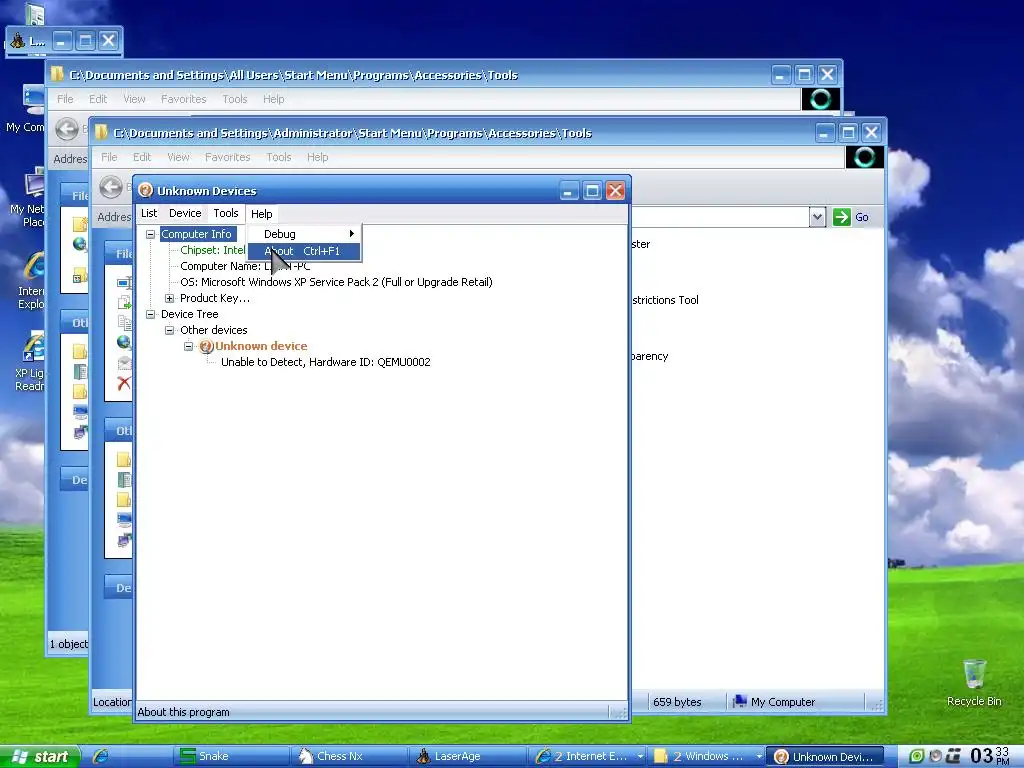Click folder icon in All Users window title bar
This screenshot has width=1024, height=768.
(x=57, y=74)
